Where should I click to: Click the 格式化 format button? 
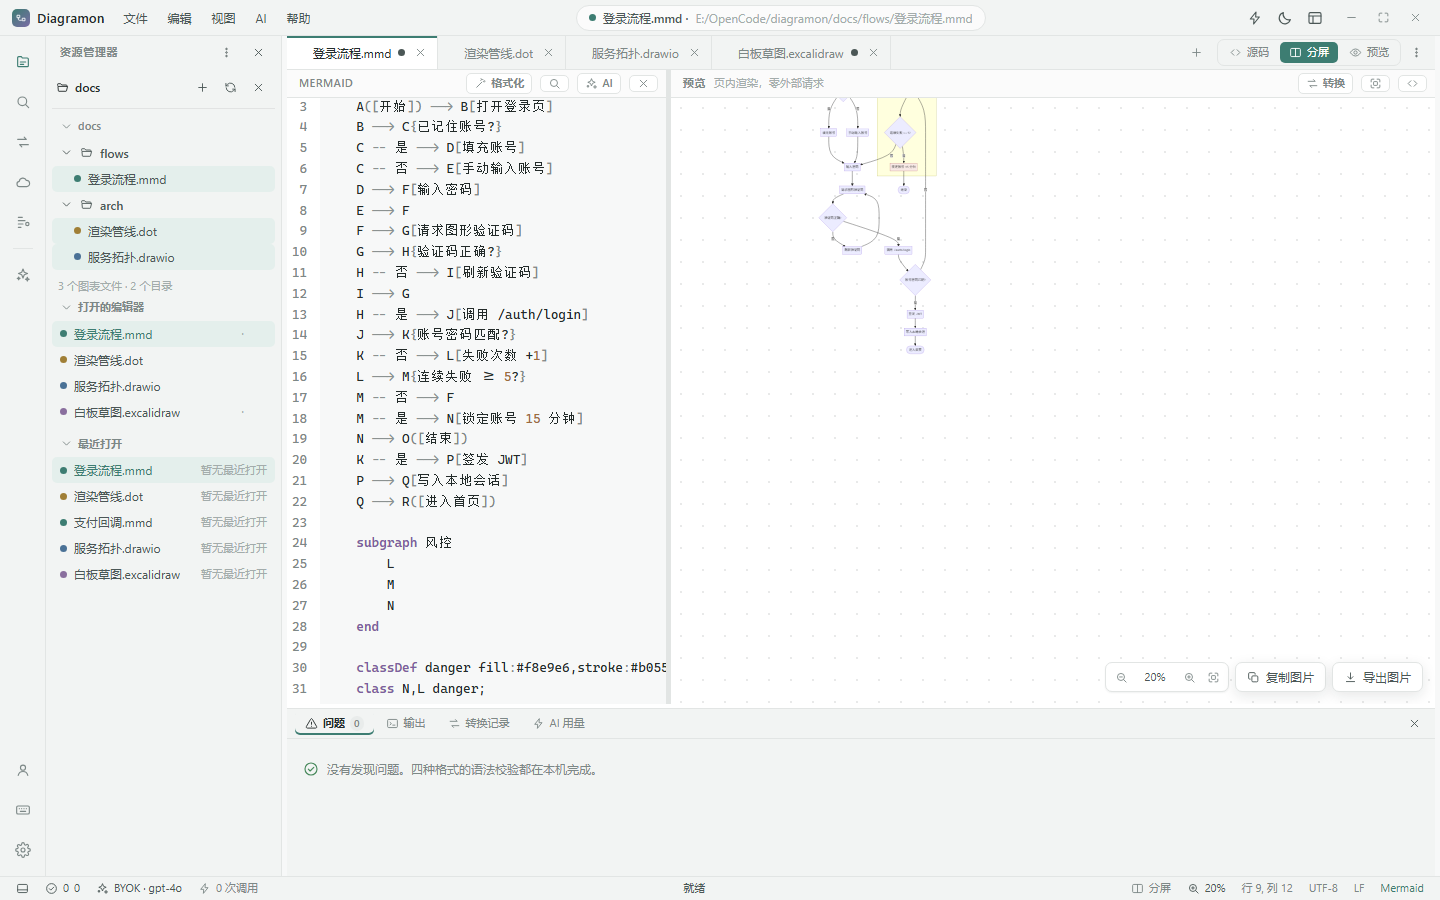click(x=499, y=83)
